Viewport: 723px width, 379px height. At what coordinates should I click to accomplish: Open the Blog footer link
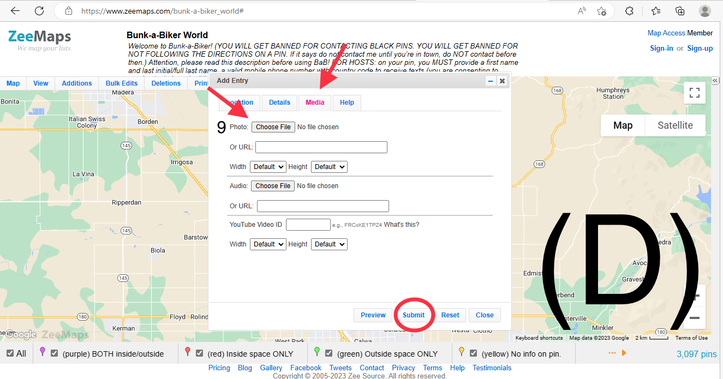[245, 367]
